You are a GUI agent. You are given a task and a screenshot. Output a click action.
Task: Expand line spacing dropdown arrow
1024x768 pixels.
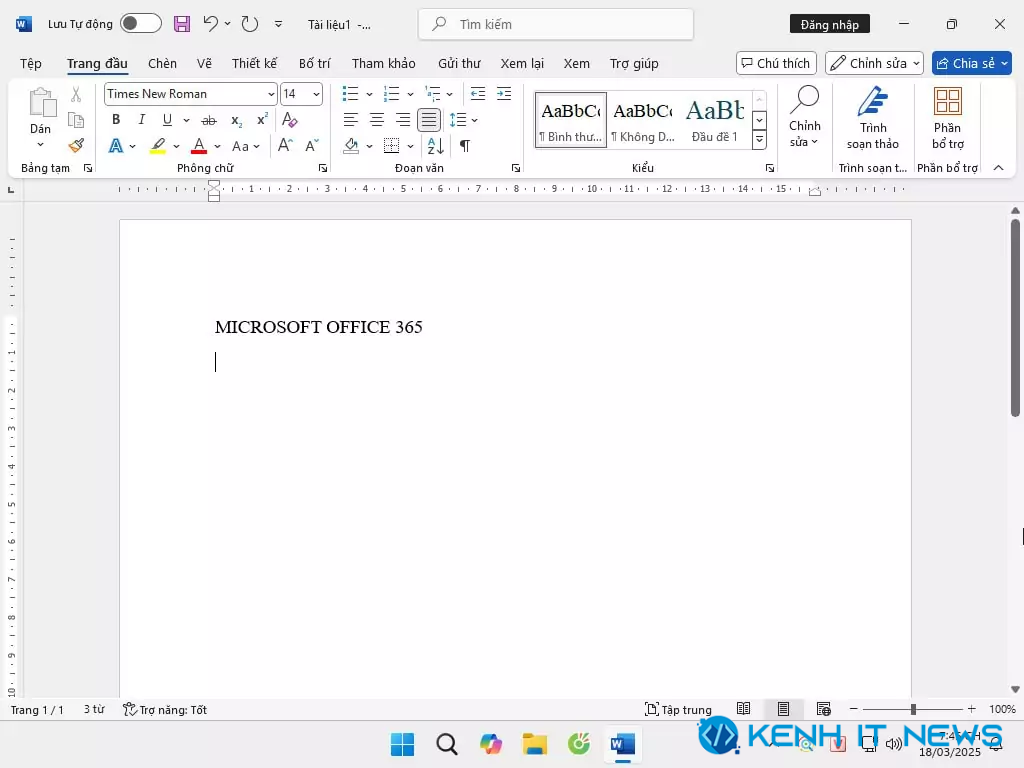pos(474,120)
